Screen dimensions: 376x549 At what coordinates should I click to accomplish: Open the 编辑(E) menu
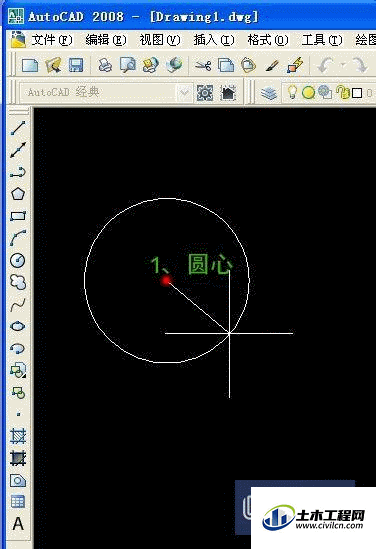[106, 40]
